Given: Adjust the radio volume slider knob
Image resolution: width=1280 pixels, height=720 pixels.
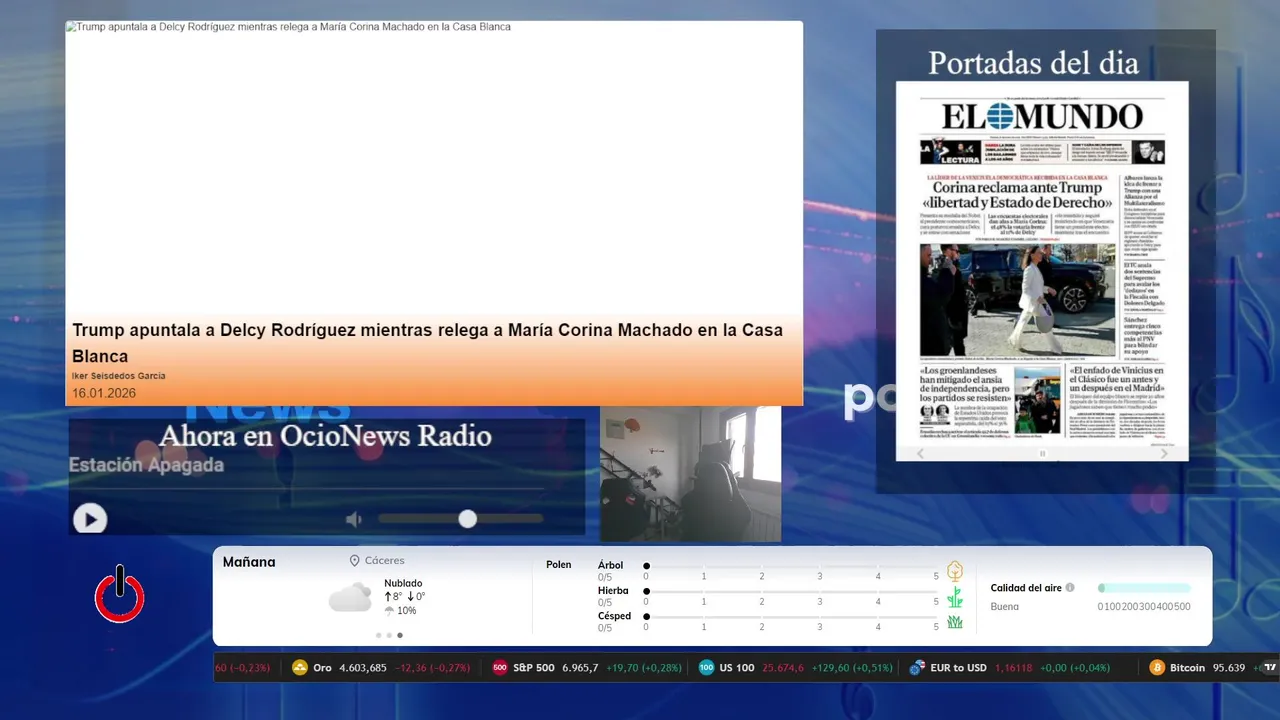Looking at the screenshot, I should click(467, 519).
